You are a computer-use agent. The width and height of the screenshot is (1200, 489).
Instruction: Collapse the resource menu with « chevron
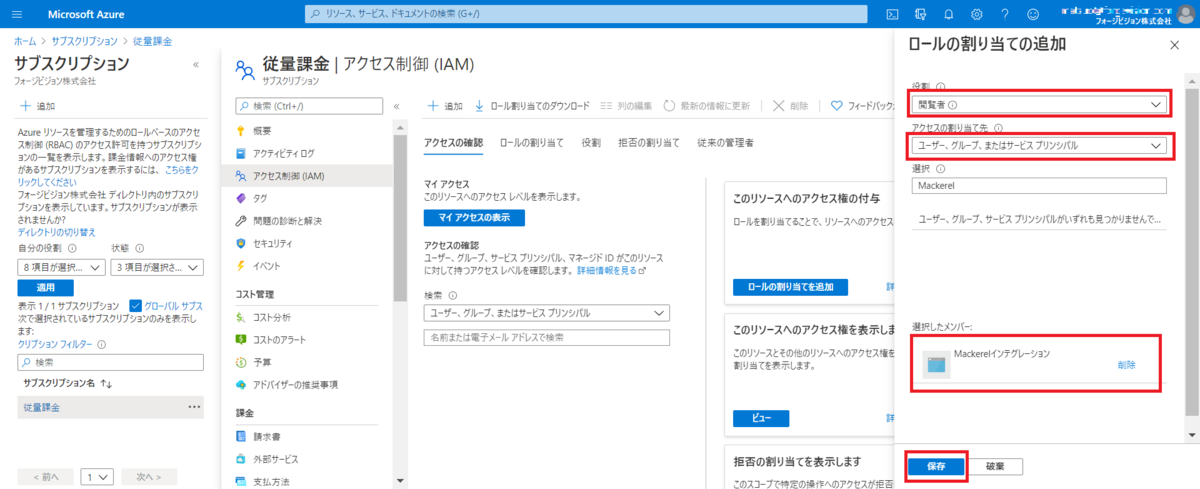click(396, 105)
